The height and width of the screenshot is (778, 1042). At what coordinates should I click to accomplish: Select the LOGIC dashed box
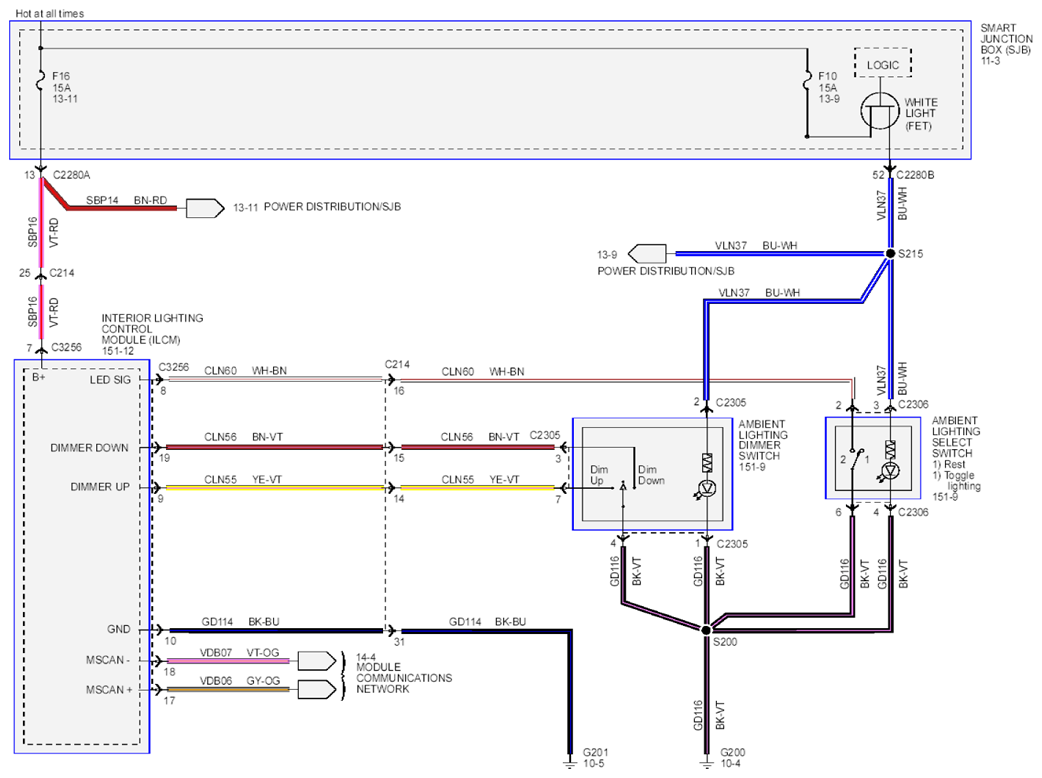(x=883, y=63)
